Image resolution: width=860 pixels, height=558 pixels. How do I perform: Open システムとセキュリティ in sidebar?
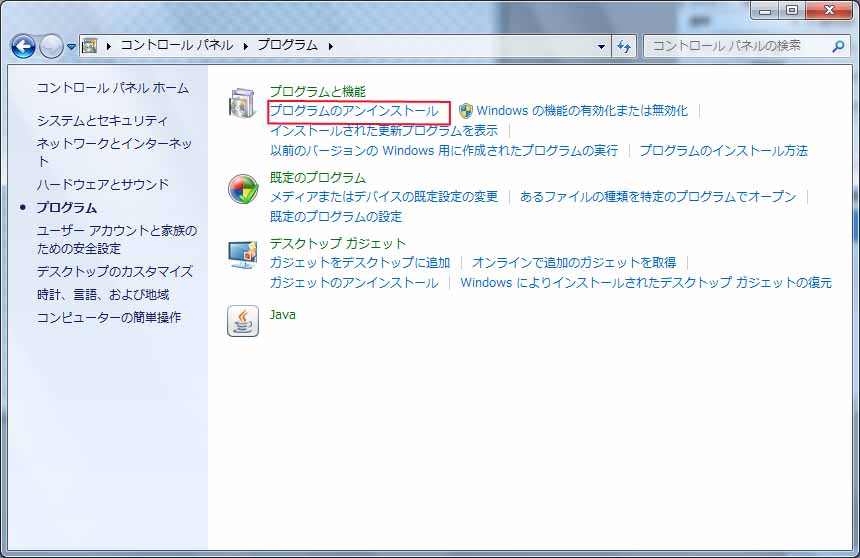pos(102,121)
